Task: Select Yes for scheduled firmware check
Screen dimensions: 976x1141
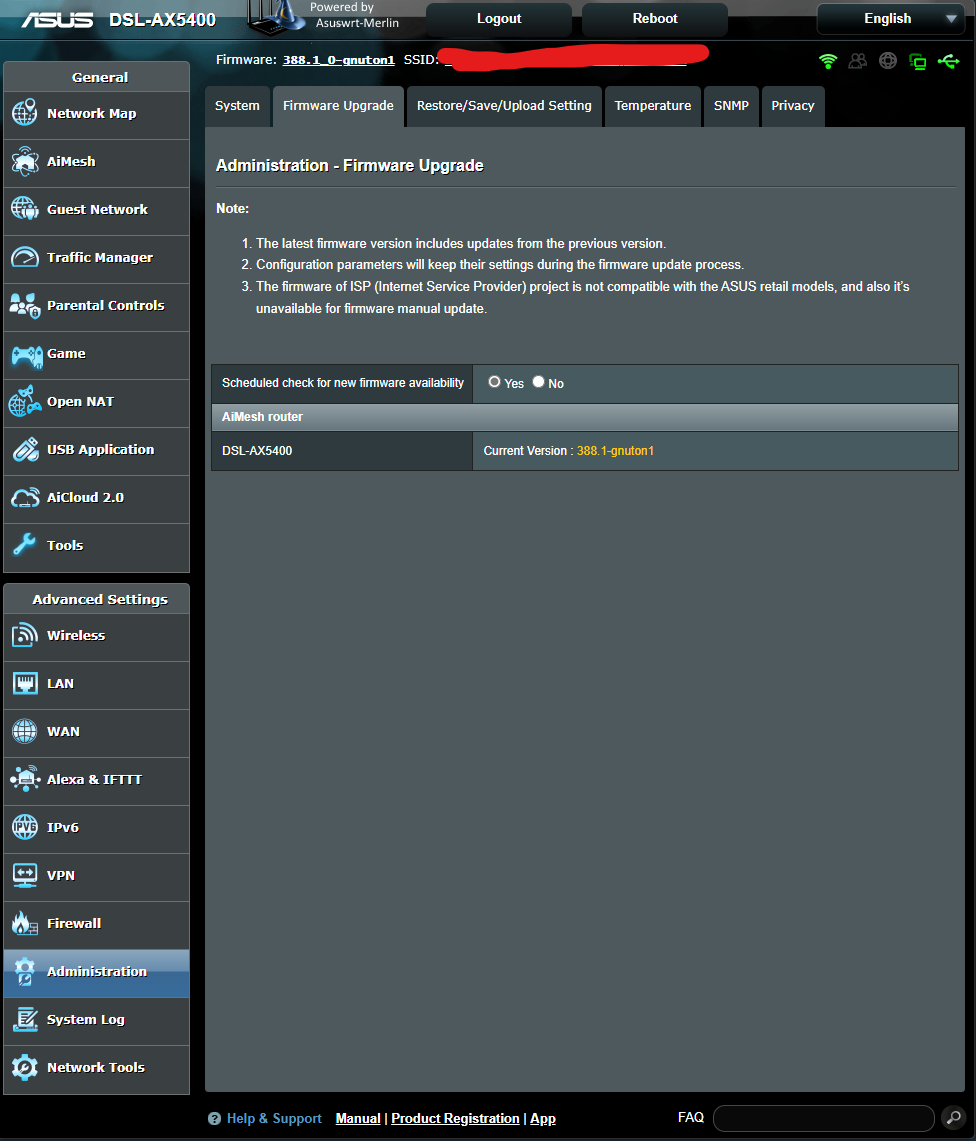Action: click(x=494, y=382)
